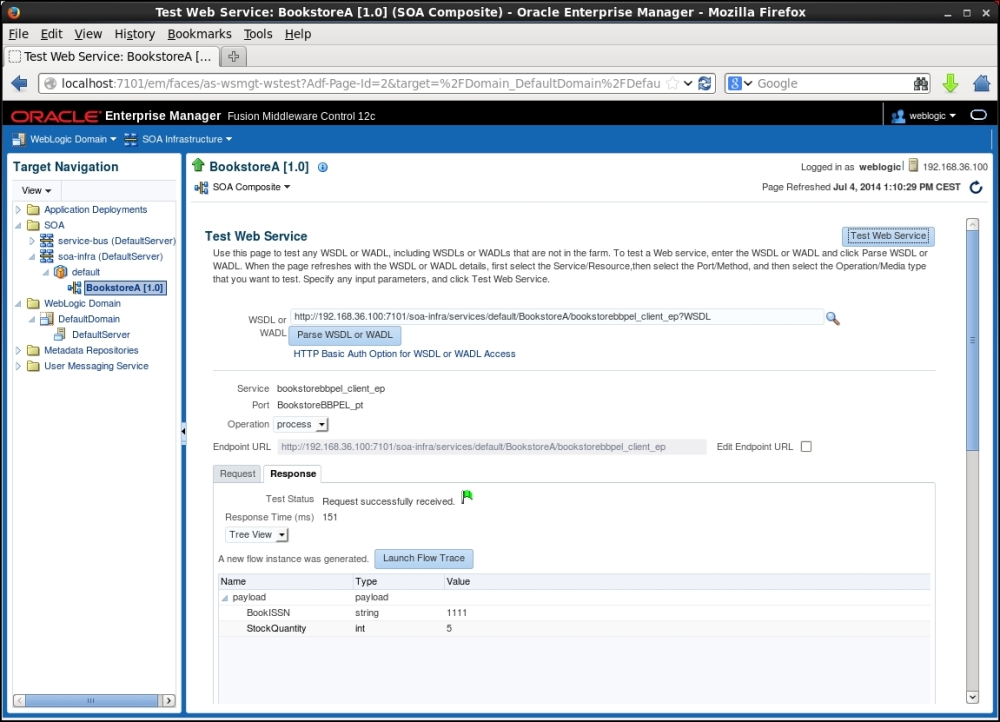Expand User Messaging Service folder

(18, 366)
